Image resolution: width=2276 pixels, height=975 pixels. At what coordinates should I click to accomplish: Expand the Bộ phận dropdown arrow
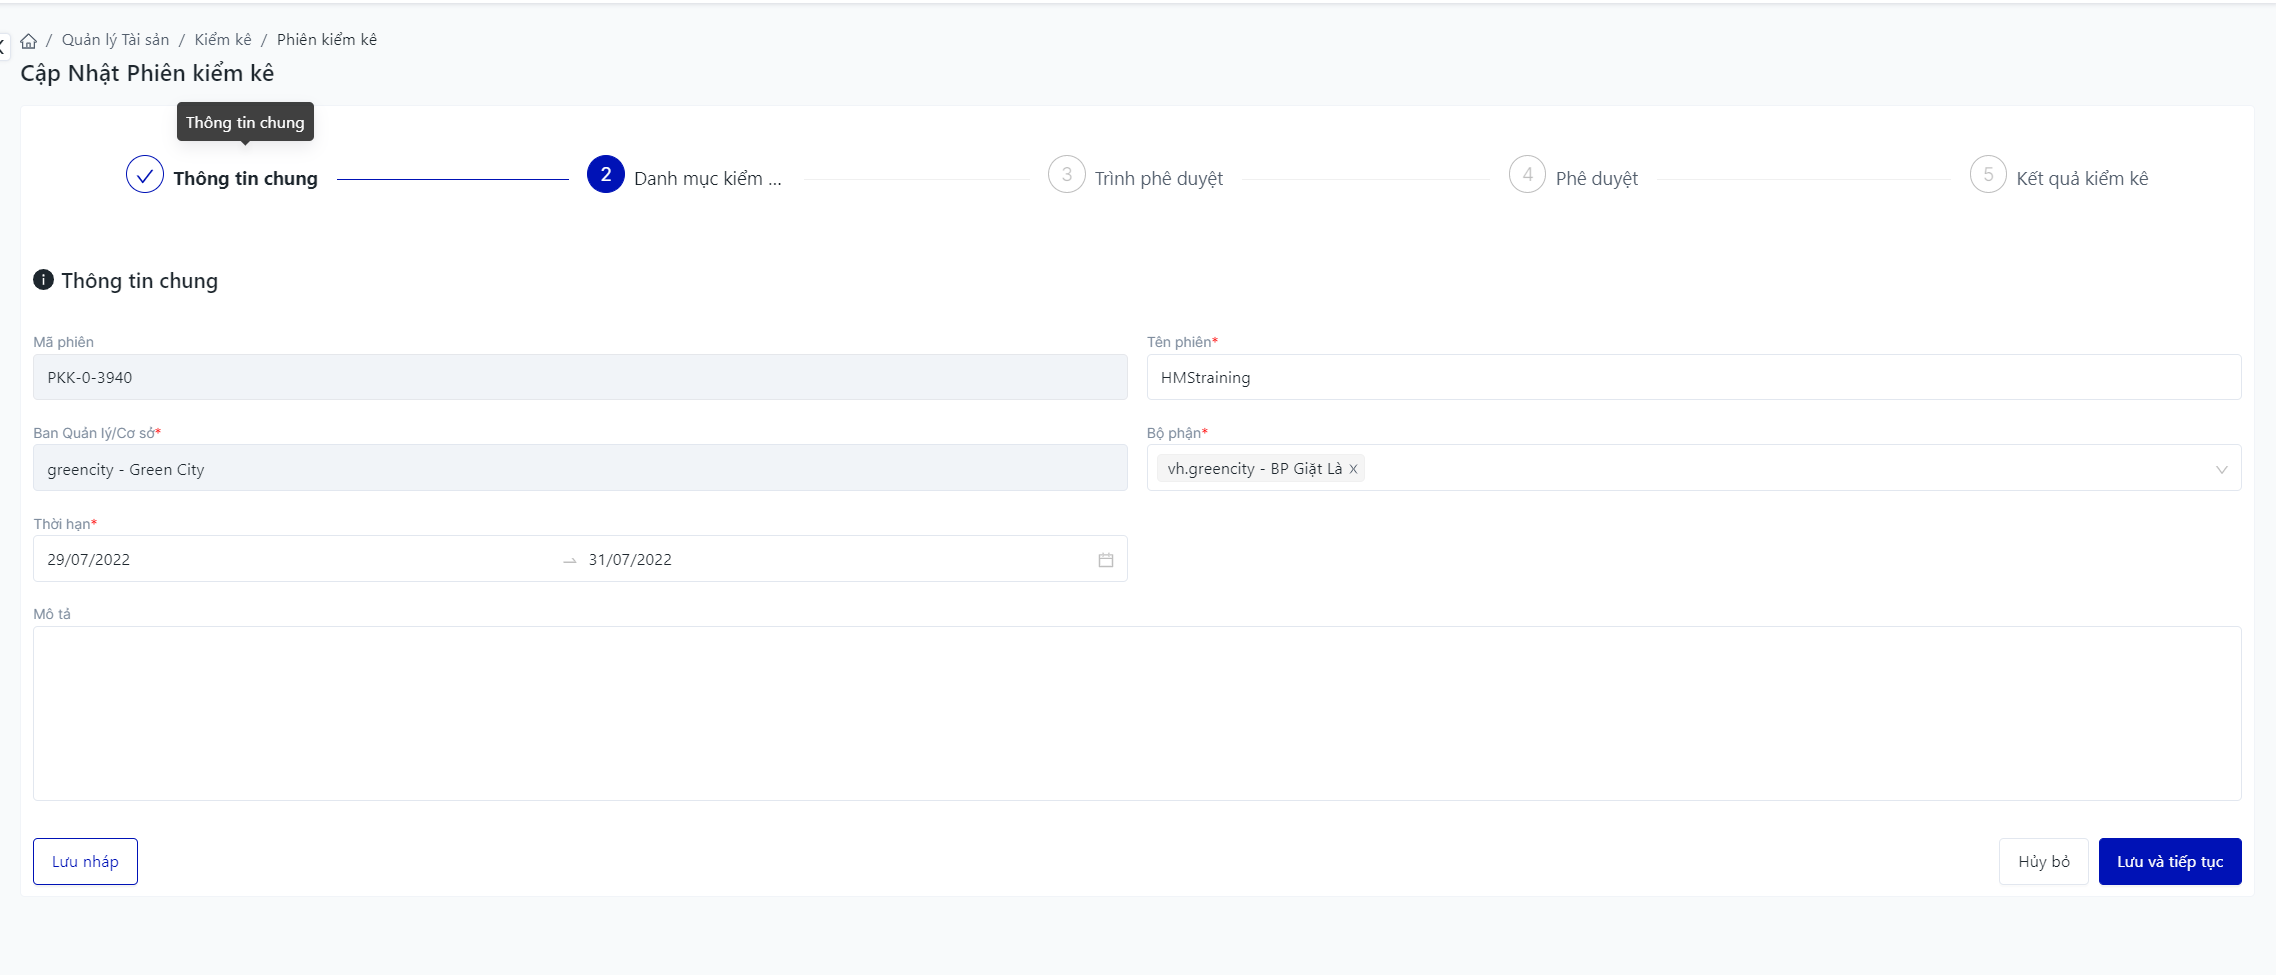click(x=2221, y=469)
